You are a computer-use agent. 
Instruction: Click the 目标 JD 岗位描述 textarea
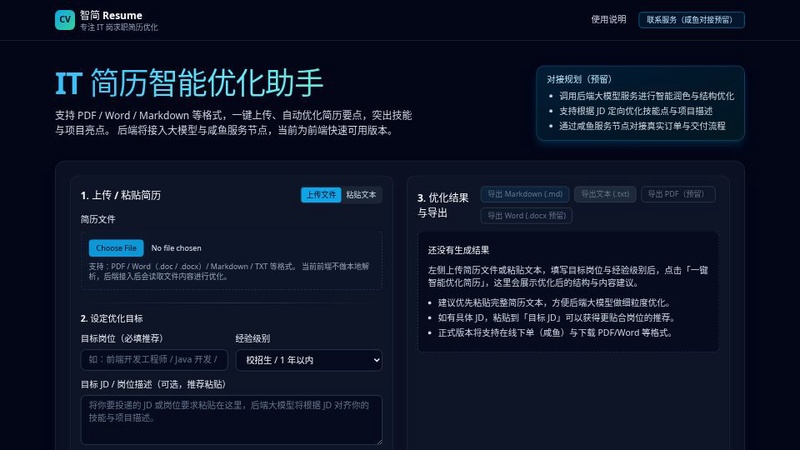[231, 420]
